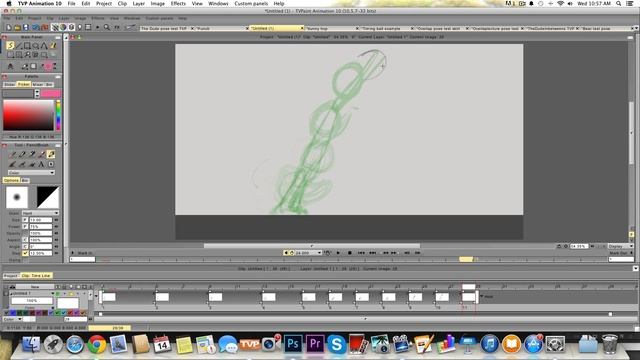The width and height of the screenshot is (640, 360).
Task: Jump to first frame with rewind button
Action: click(361, 253)
